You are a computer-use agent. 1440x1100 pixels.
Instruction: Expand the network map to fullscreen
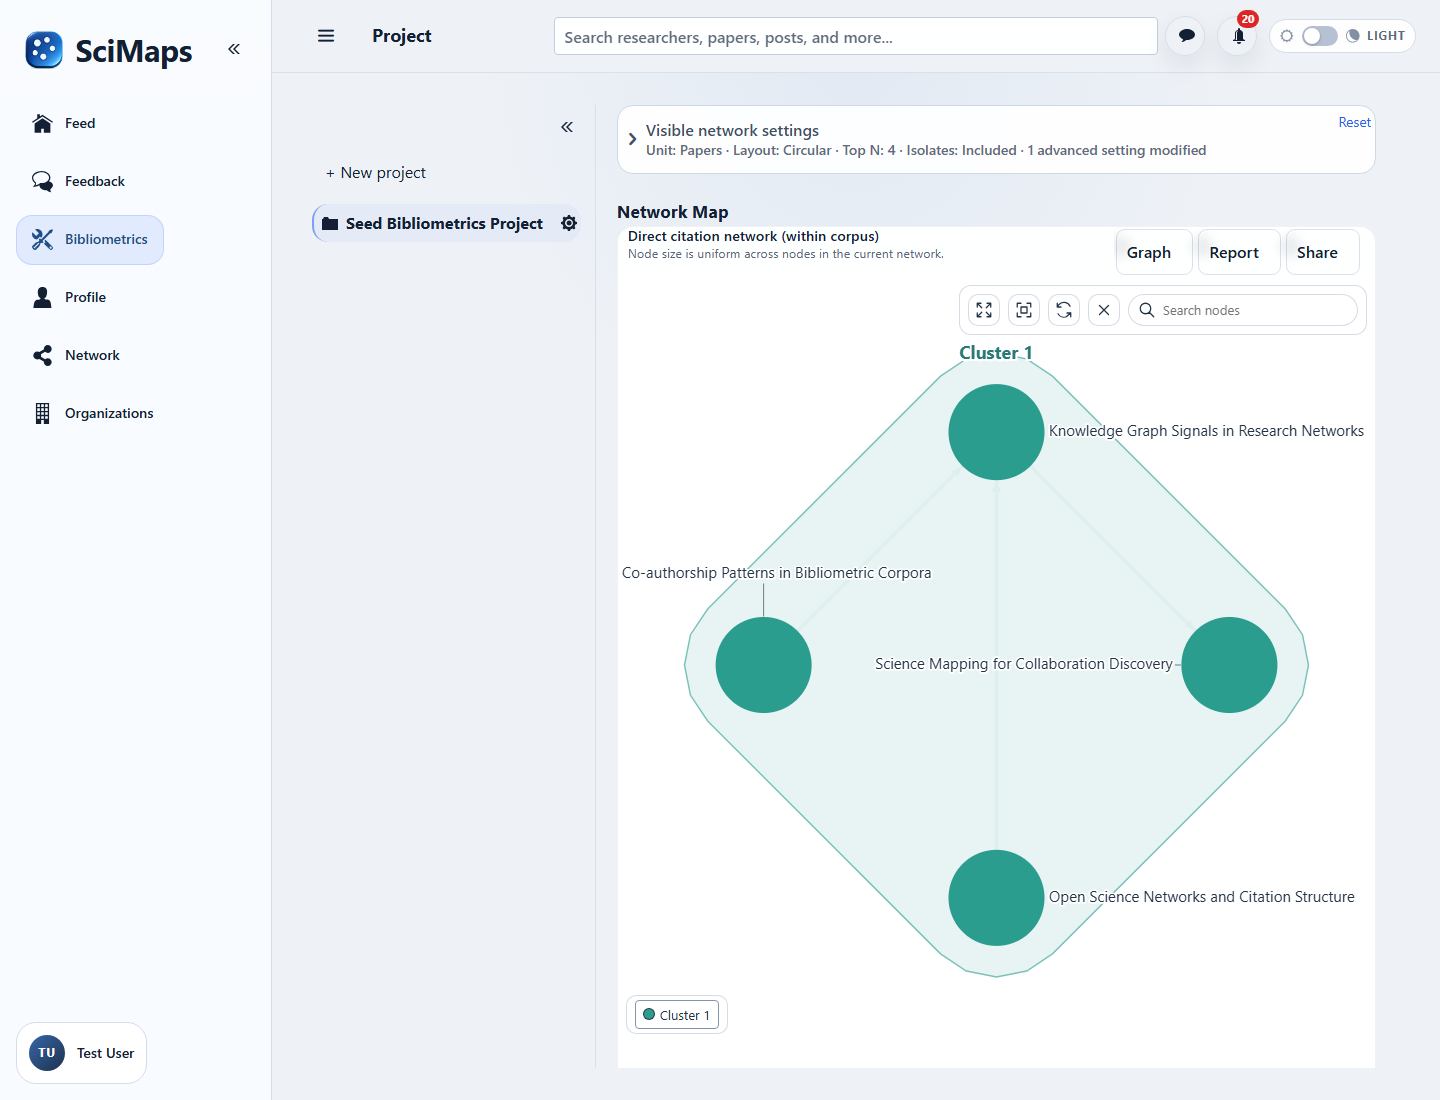pos(984,310)
